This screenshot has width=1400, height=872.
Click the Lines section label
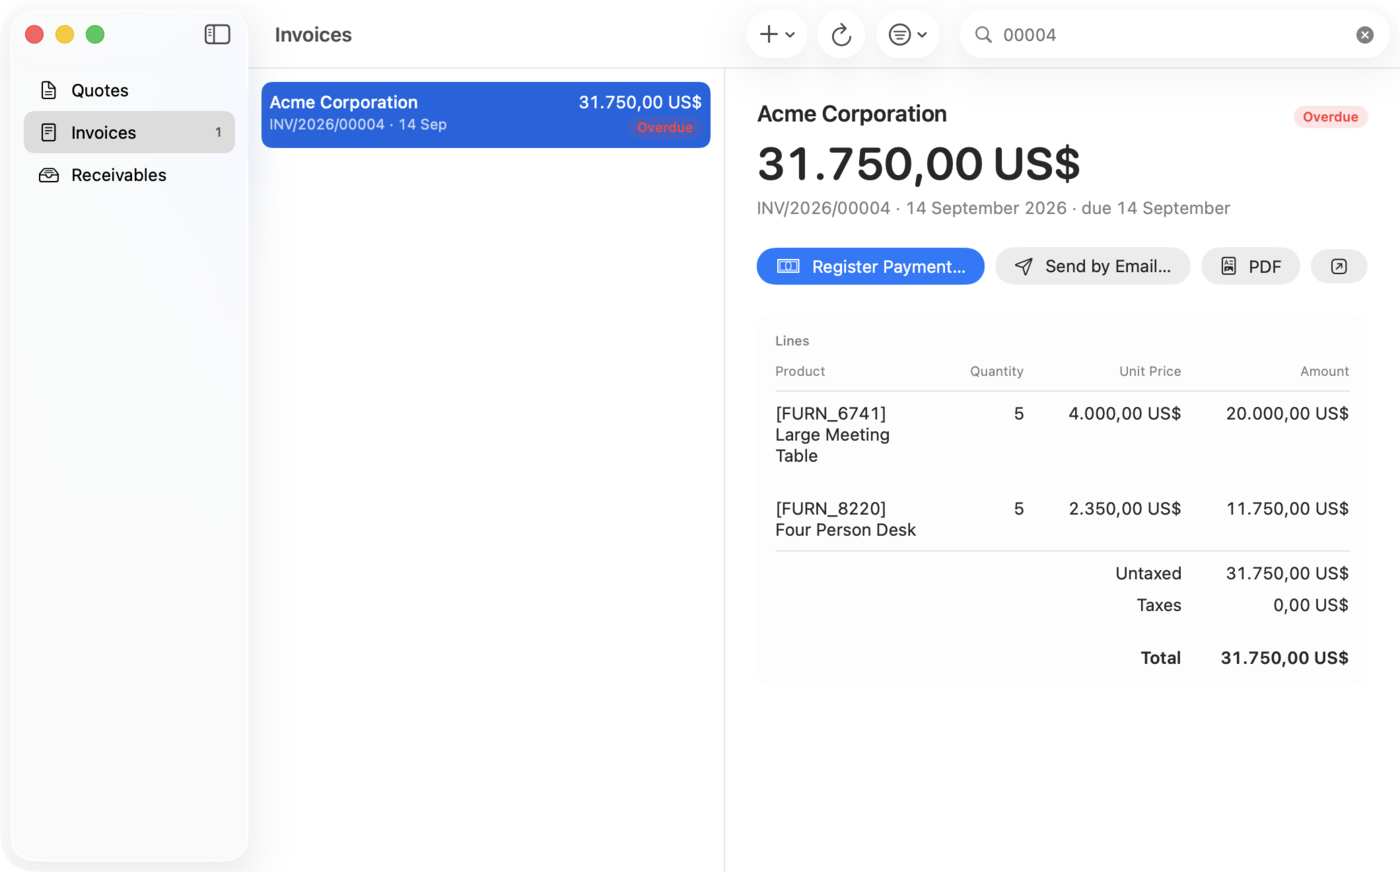pyautogui.click(x=792, y=341)
